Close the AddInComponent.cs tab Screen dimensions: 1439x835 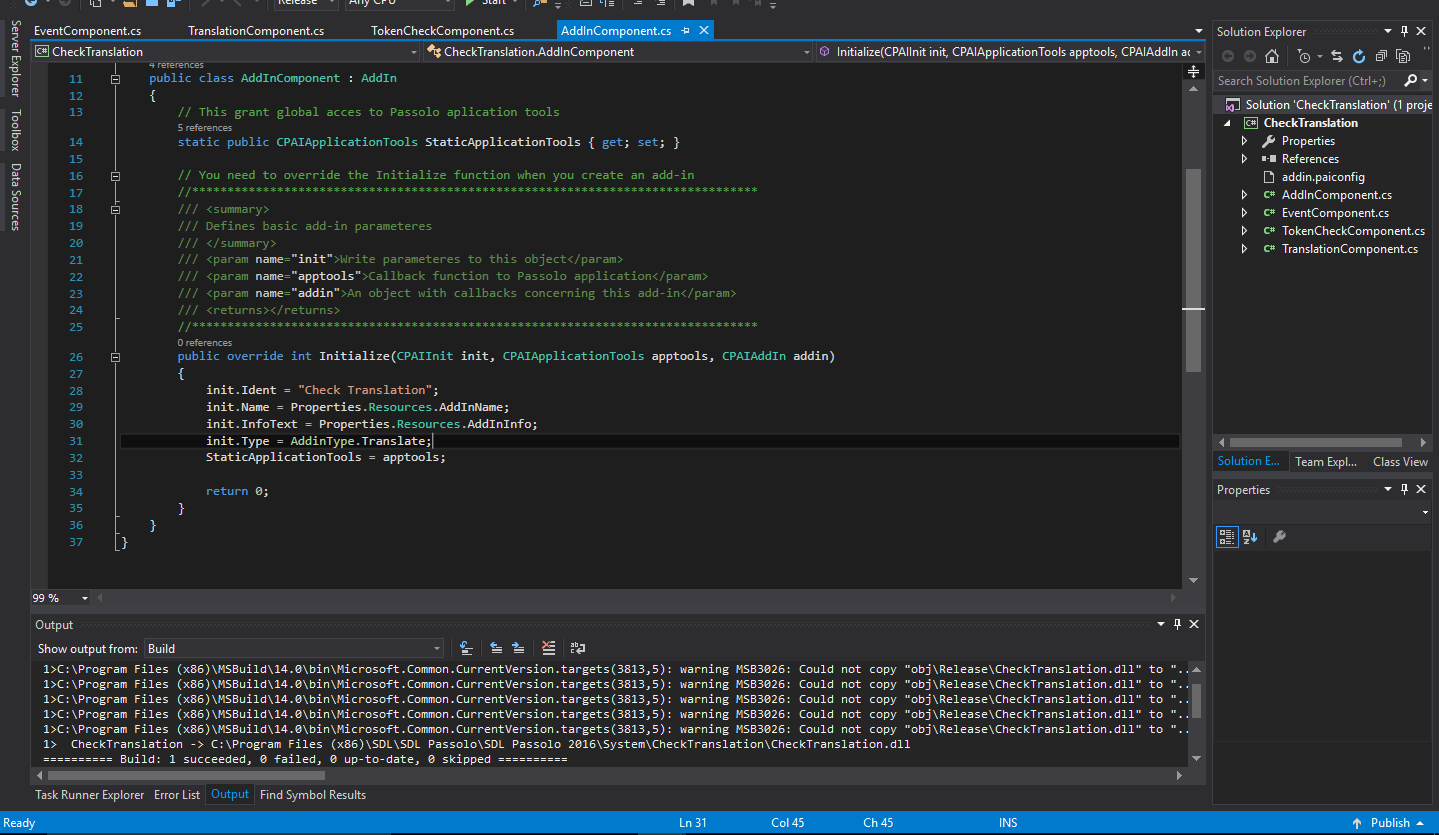tap(704, 31)
